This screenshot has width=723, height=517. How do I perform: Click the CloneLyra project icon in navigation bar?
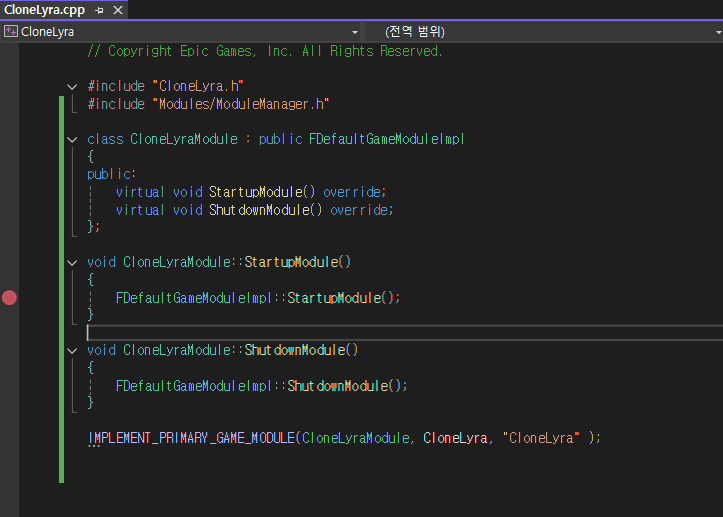[11, 31]
